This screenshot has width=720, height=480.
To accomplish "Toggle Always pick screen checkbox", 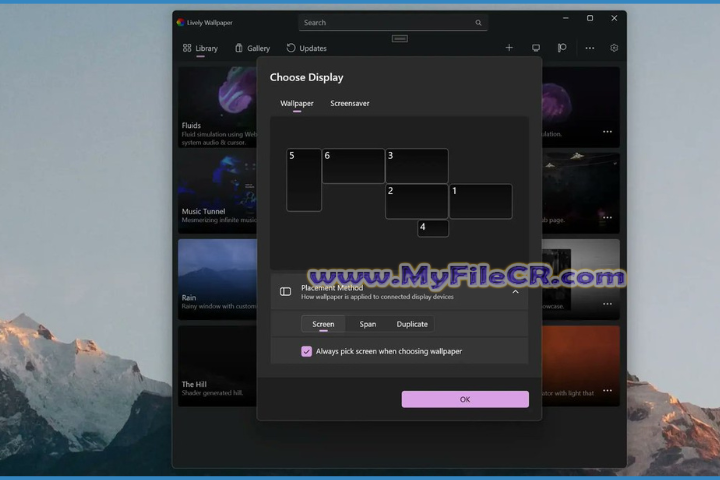I will tap(307, 351).
